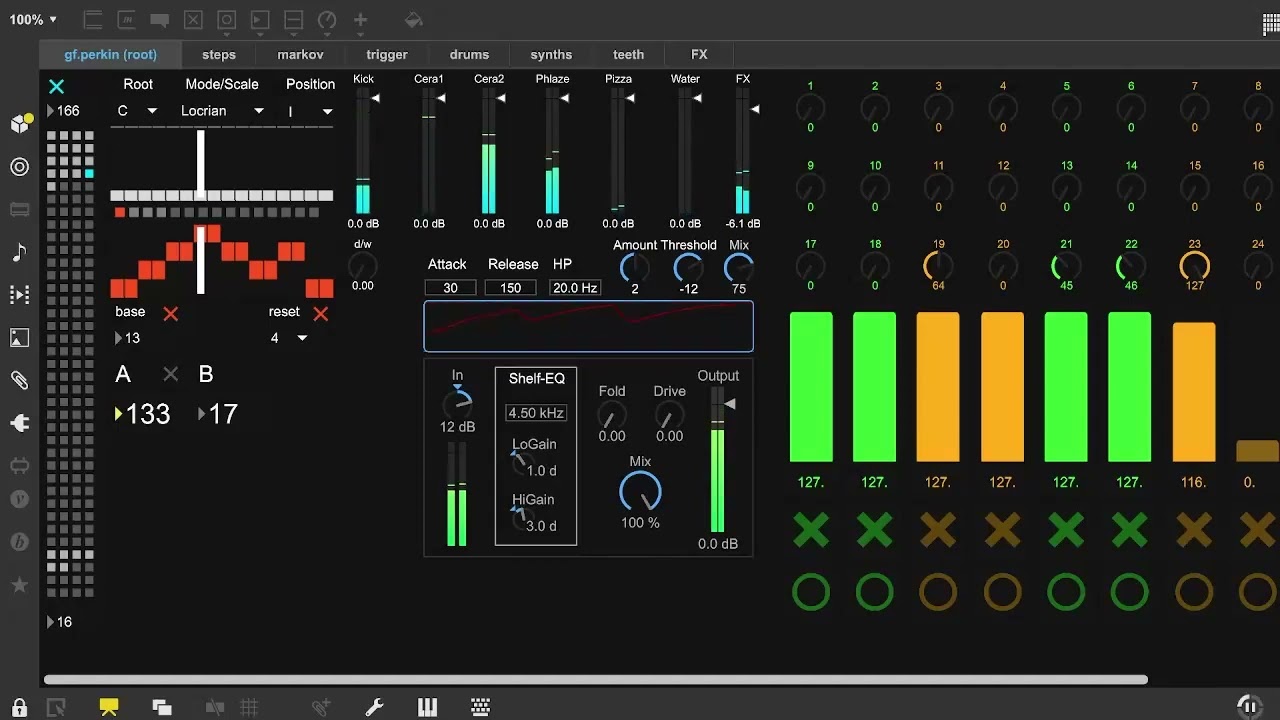1280x720 pixels.
Task: Click the toggle object icon in top toolbar
Action: [193, 20]
